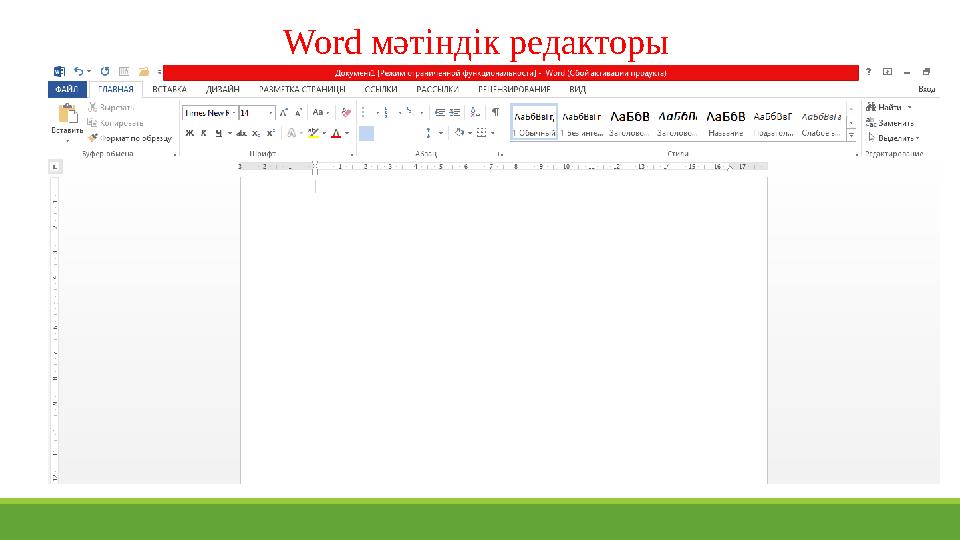The height and width of the screenshot is (540, 960).
Task: Toggle strikethrough abc button
Action: coord(241,133)
